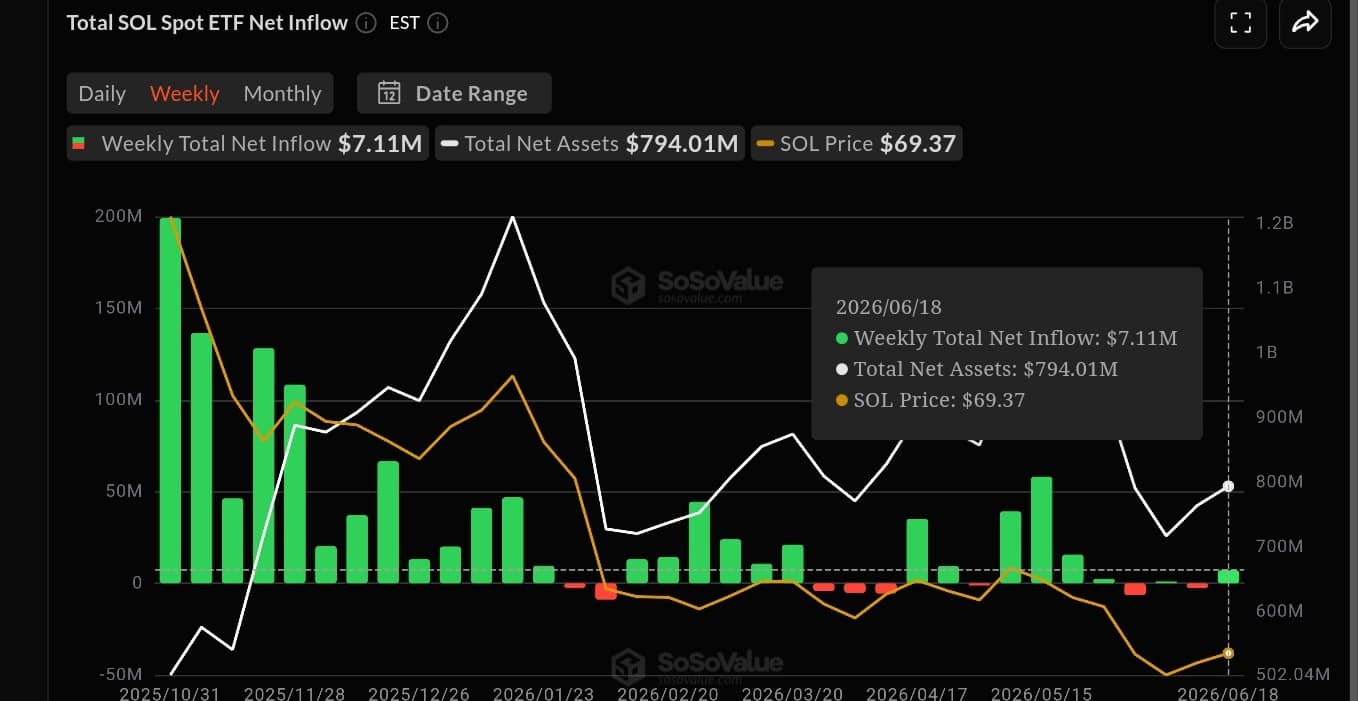Click info icon beside Total SOL Spot ETF Net Inflow
1358x701 pixels.
pyautogui.click(x=367, y=23)
